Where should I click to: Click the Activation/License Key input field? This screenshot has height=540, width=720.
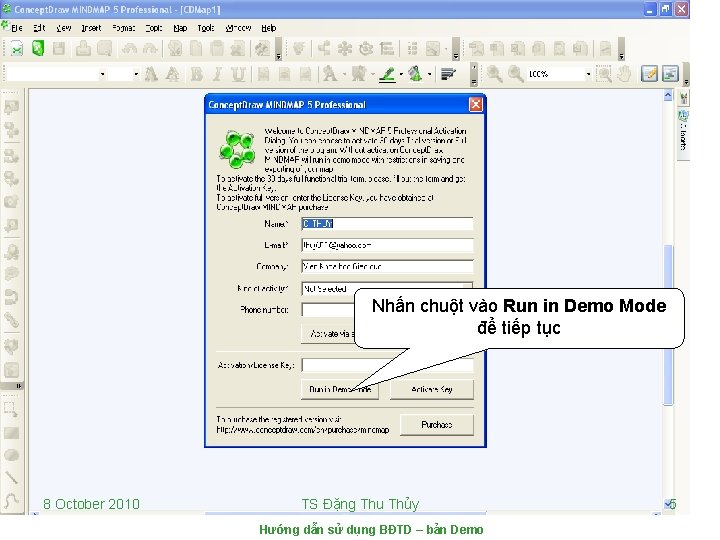(x=387, y=365)
